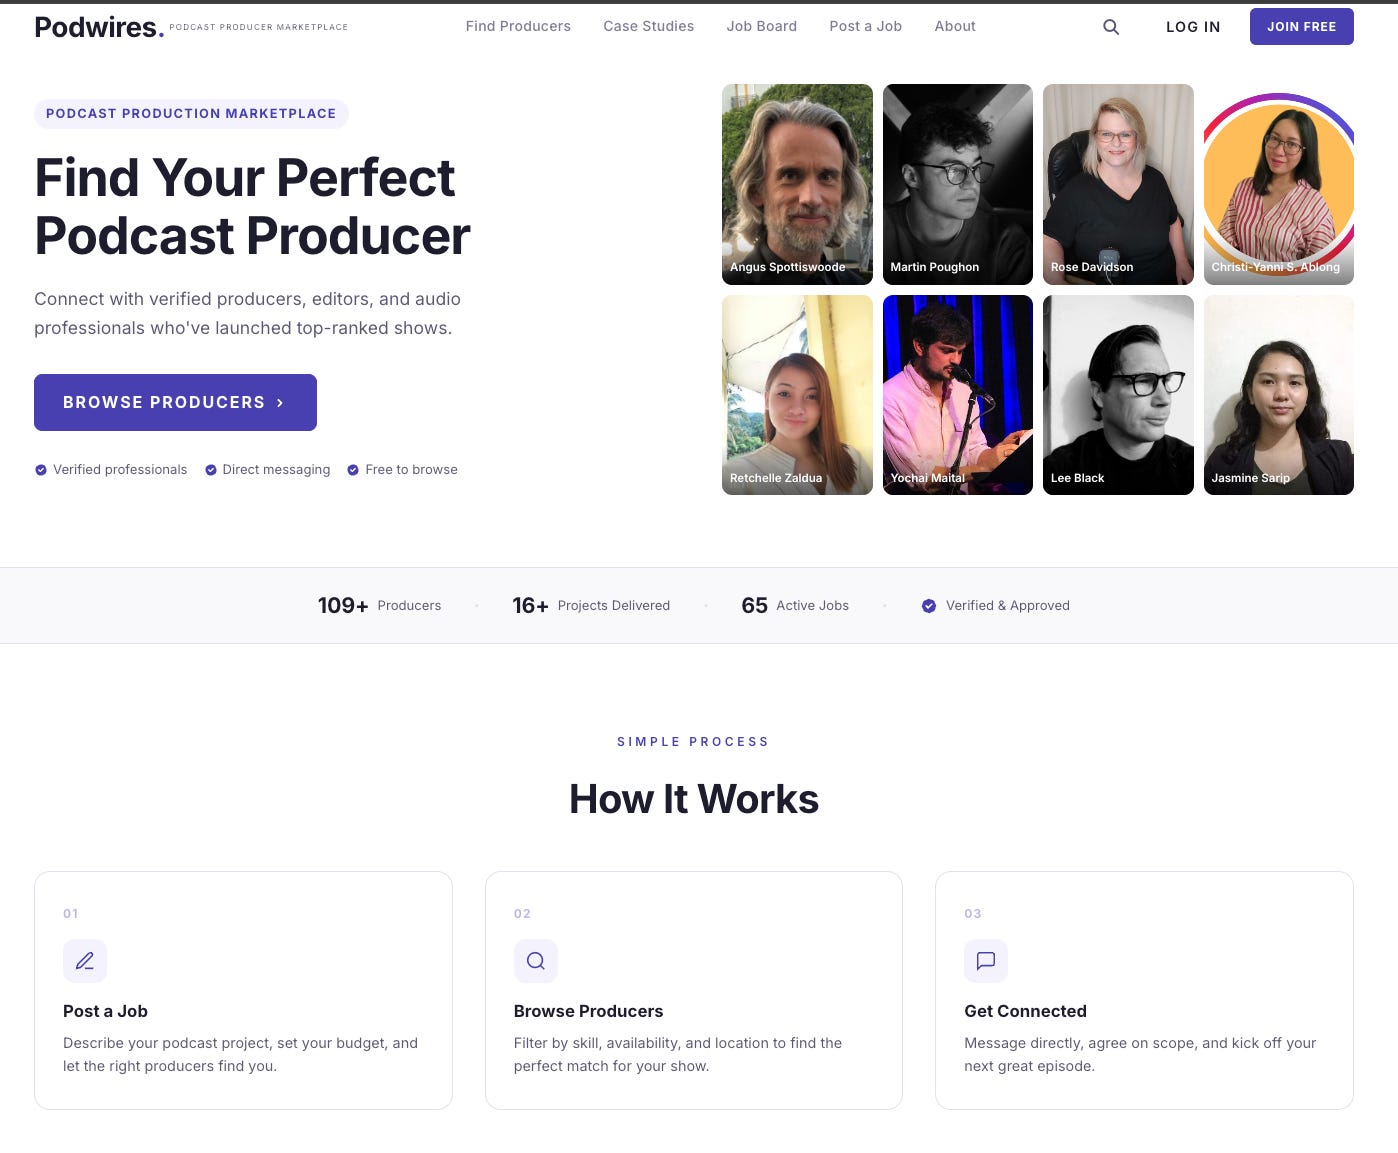The width and height of the screenshot is (1398, 1153).
Task: Click the checkmark icon beside Verified professionals
Action: tap(41, 470)
